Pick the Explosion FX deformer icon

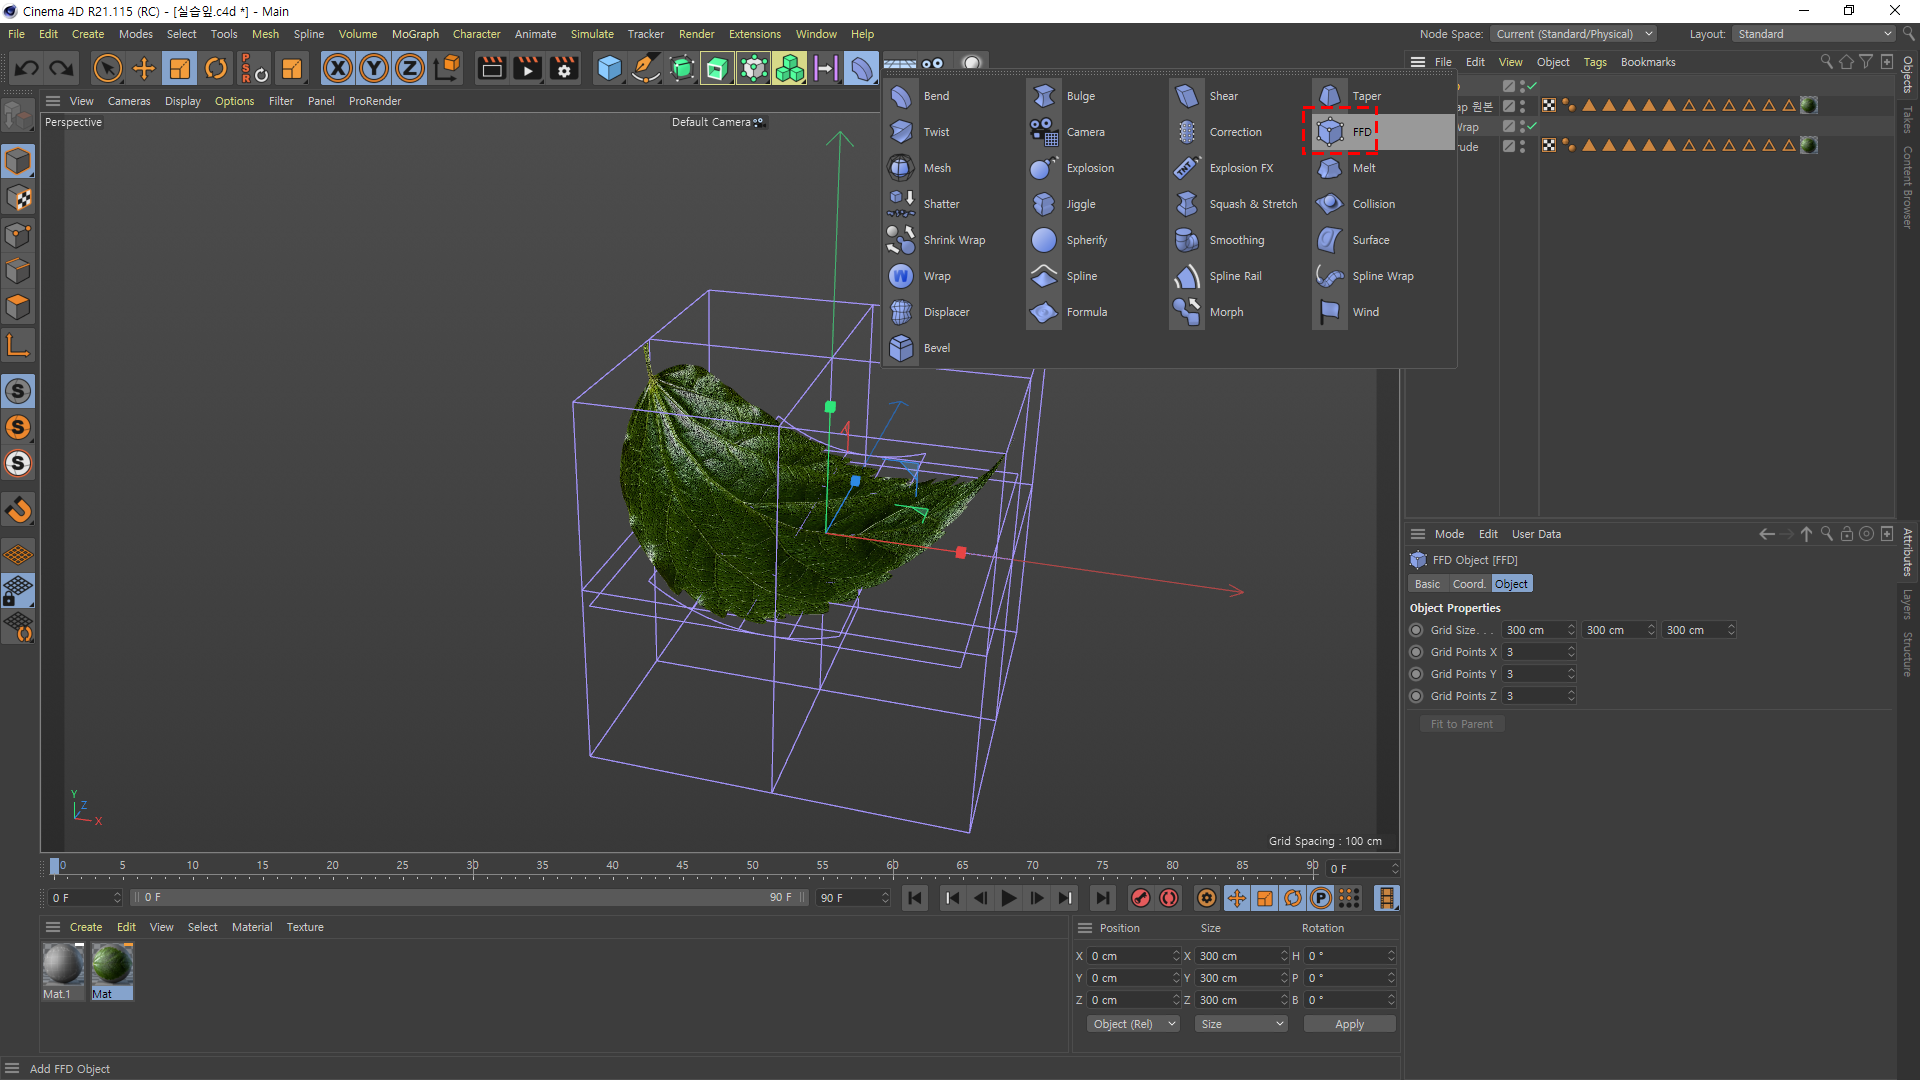1187,168
